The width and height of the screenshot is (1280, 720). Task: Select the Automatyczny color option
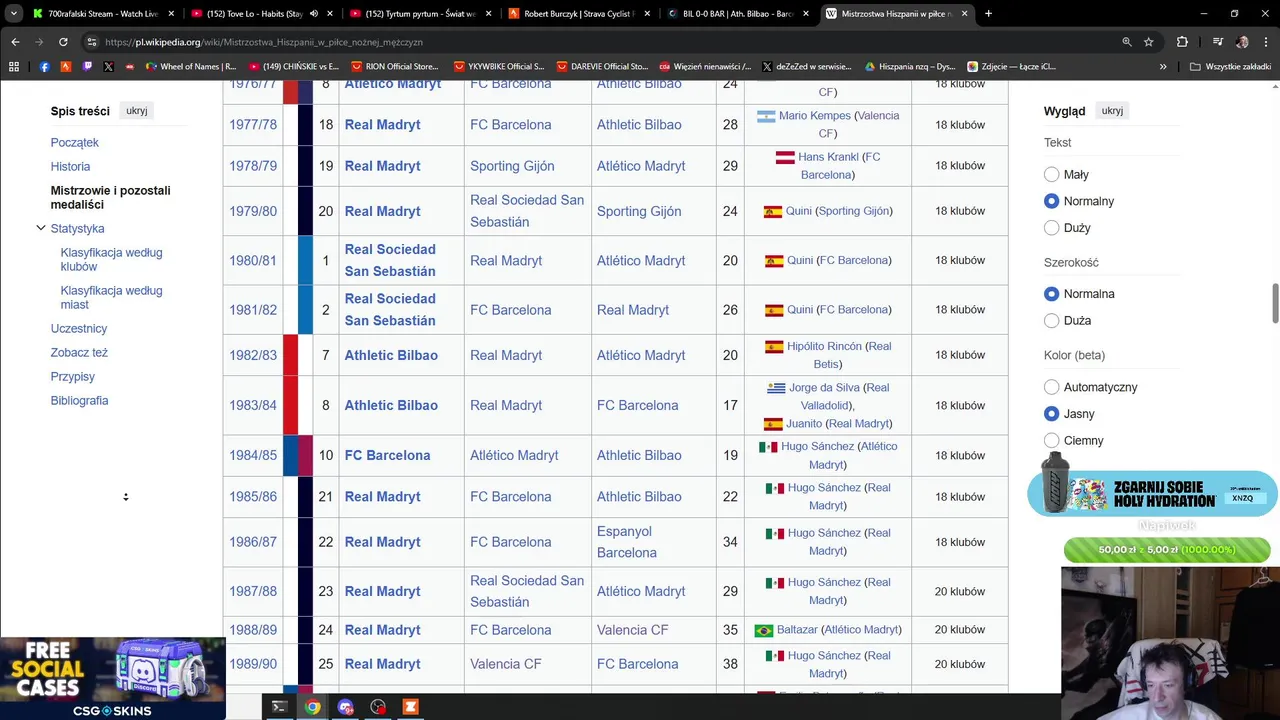[1051, 387]
